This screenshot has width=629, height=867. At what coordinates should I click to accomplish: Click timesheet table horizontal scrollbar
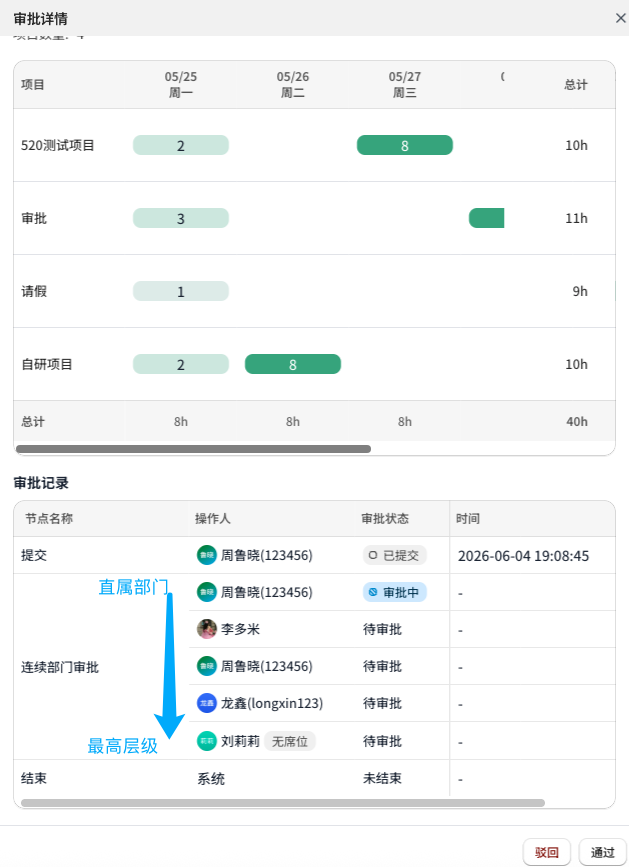pos(193,449)
